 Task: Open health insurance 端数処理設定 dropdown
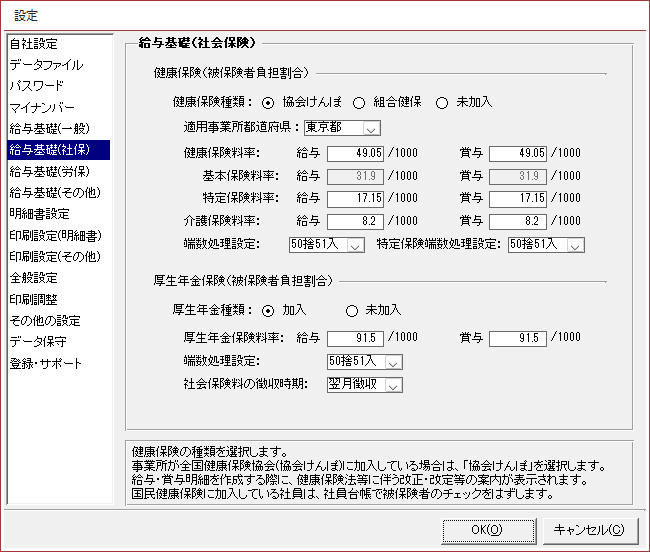[x=327, y=245]
